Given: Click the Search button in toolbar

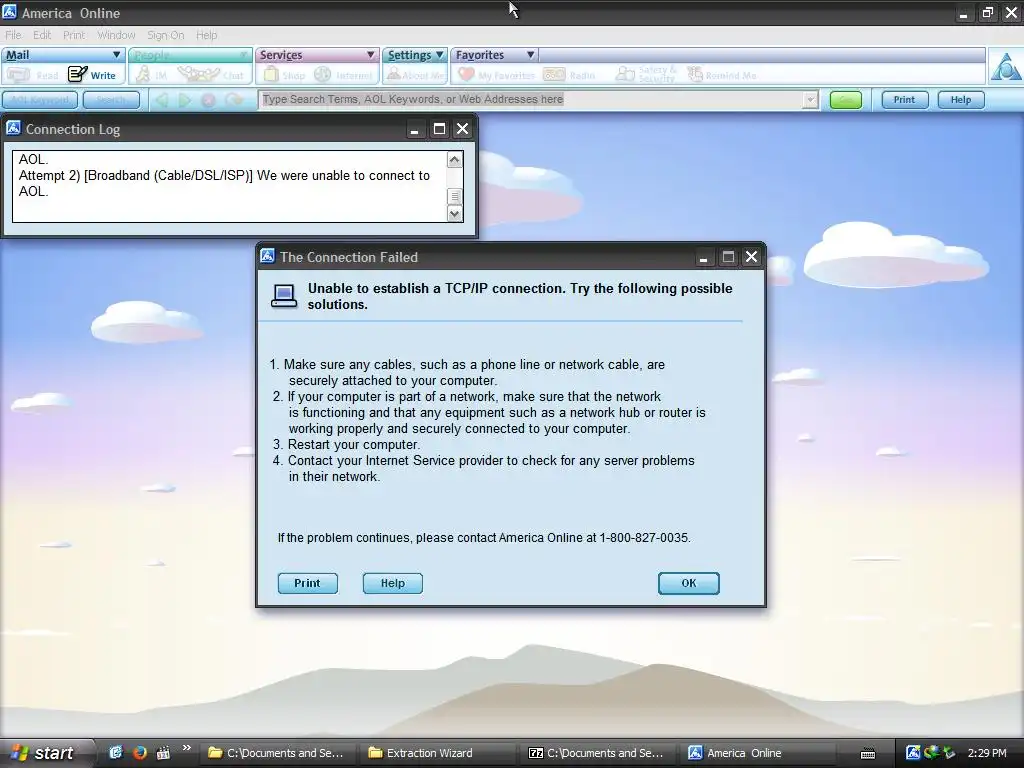Looking at the screenshot, I should tap(111, 100).
